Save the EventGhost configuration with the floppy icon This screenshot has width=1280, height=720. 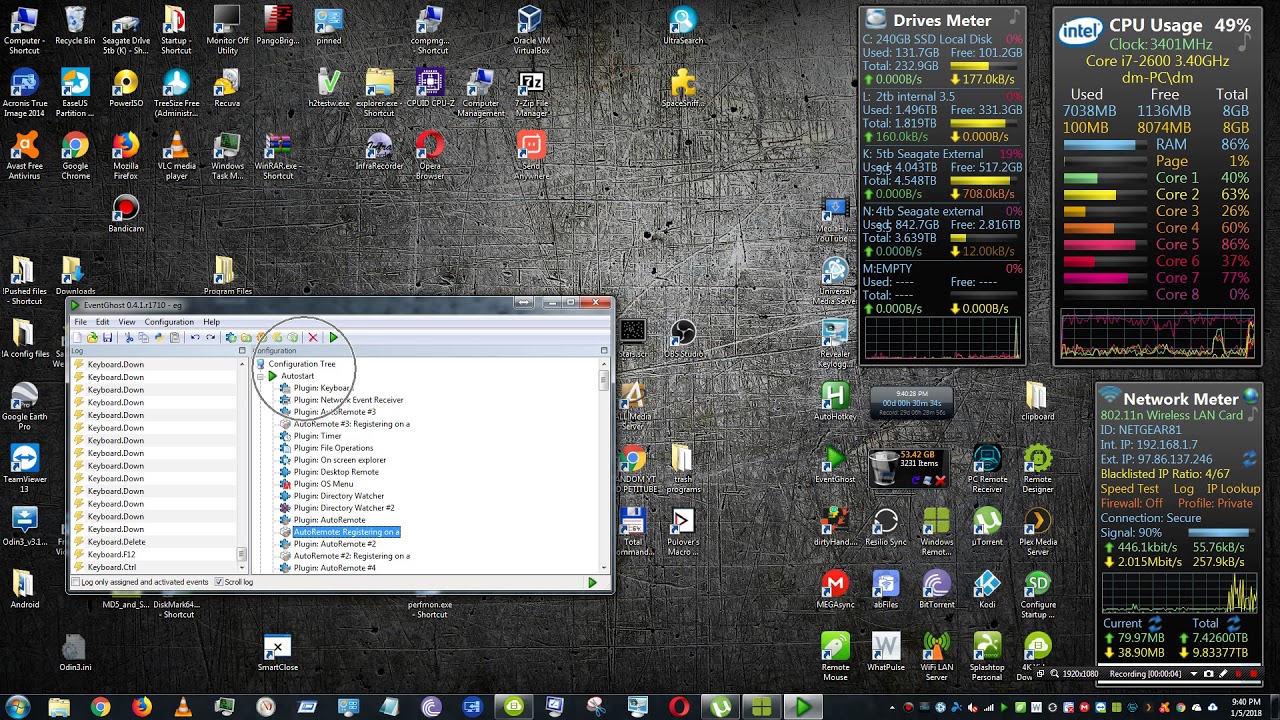pos(107,338)
